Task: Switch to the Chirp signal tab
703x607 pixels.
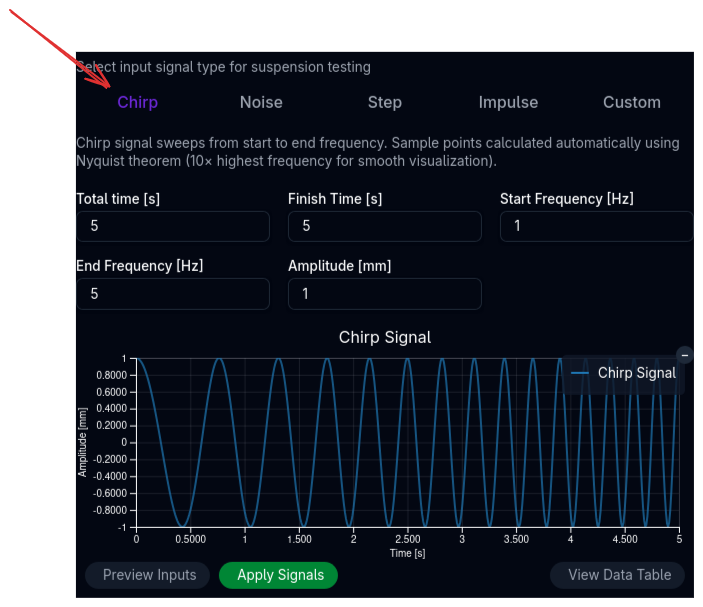Action: [137, 102]
